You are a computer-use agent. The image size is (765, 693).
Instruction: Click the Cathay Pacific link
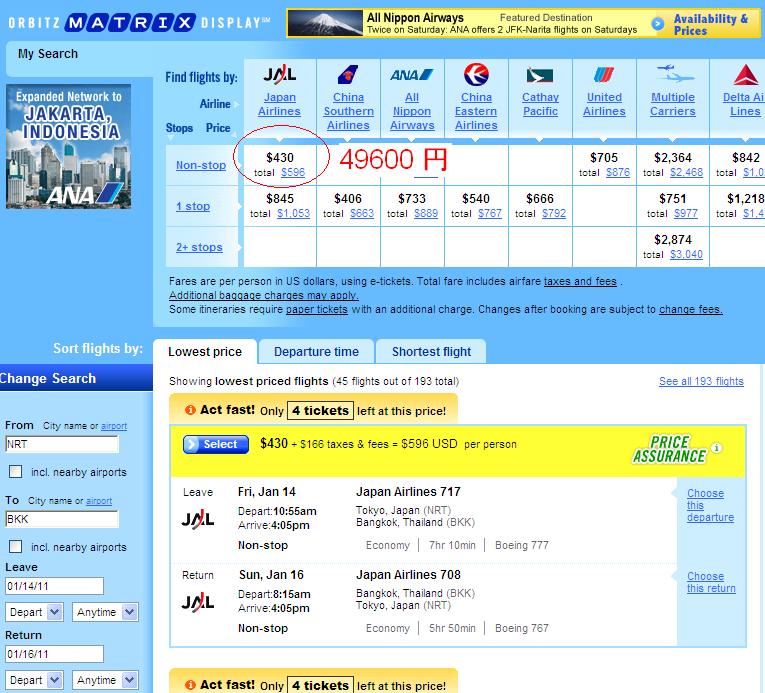[x=540, y=104]
